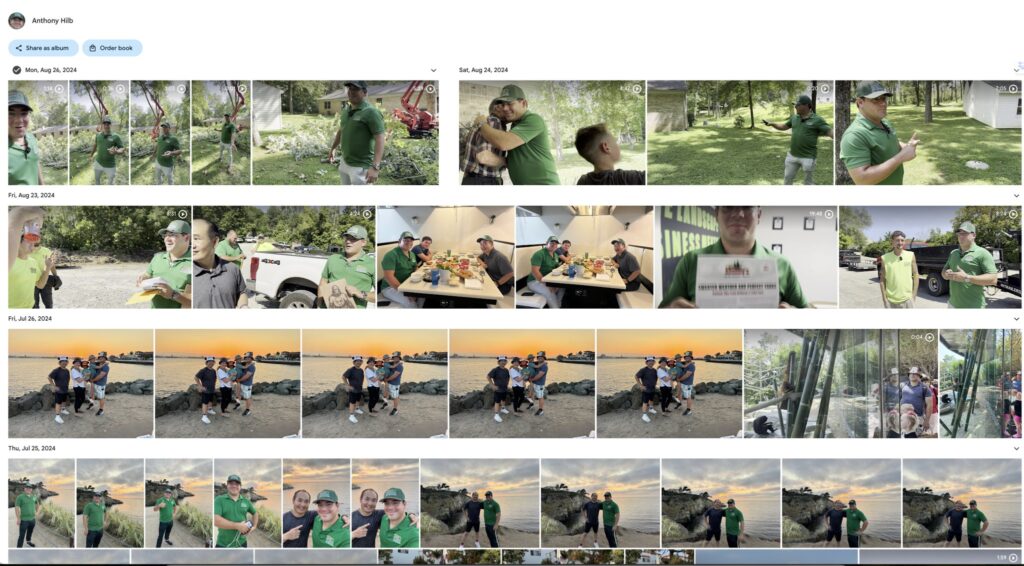
Task: Click play icon on the red lift video
Action: (x=429, y=89)
